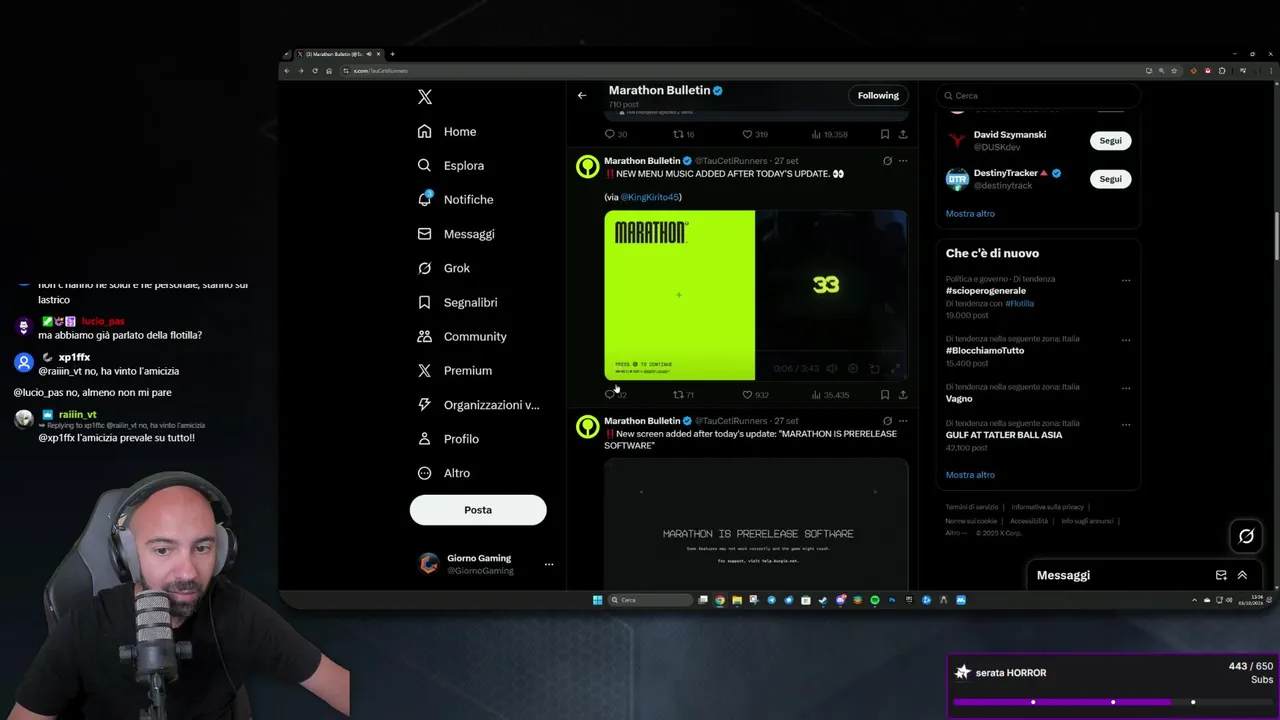This screenshot has height=720, width=1280.
Task: Open the #BlocchiamoTutto trend
Action: [985, 351]
